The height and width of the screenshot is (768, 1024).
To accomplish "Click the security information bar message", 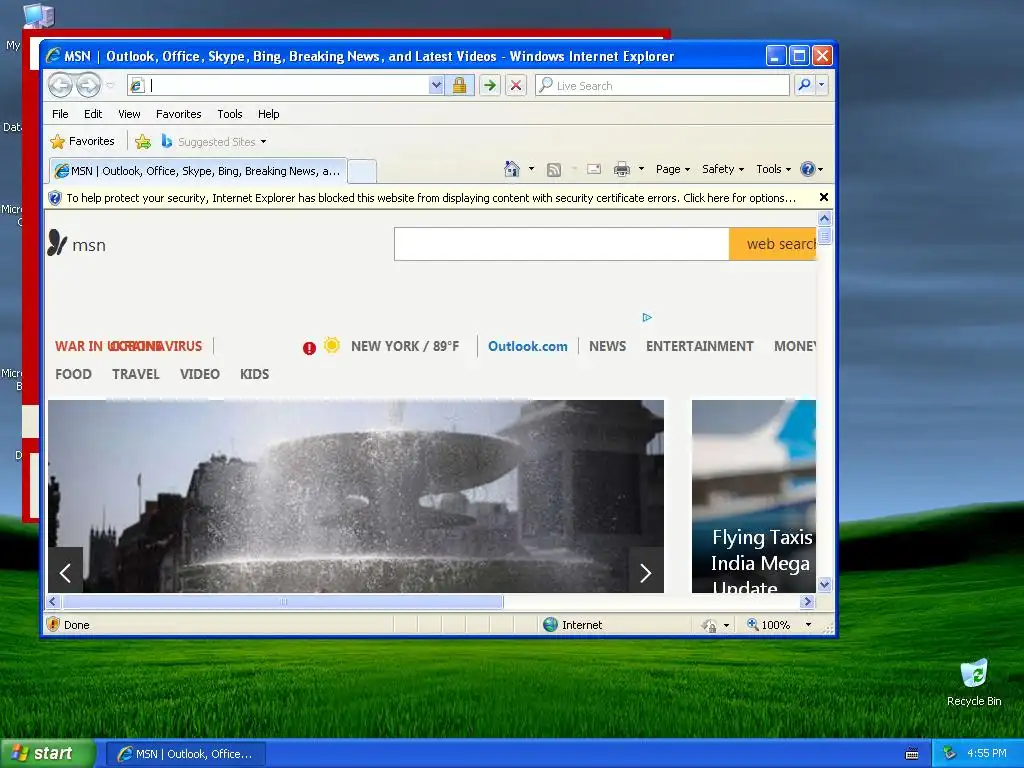I will coord(430,198).
